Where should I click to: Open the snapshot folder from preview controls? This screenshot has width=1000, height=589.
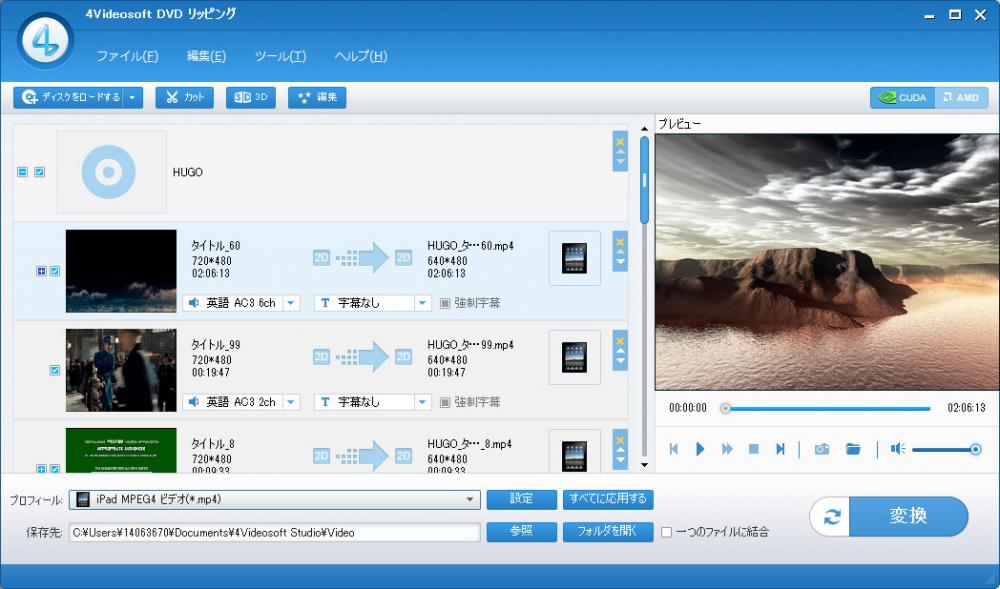(851, 449)
